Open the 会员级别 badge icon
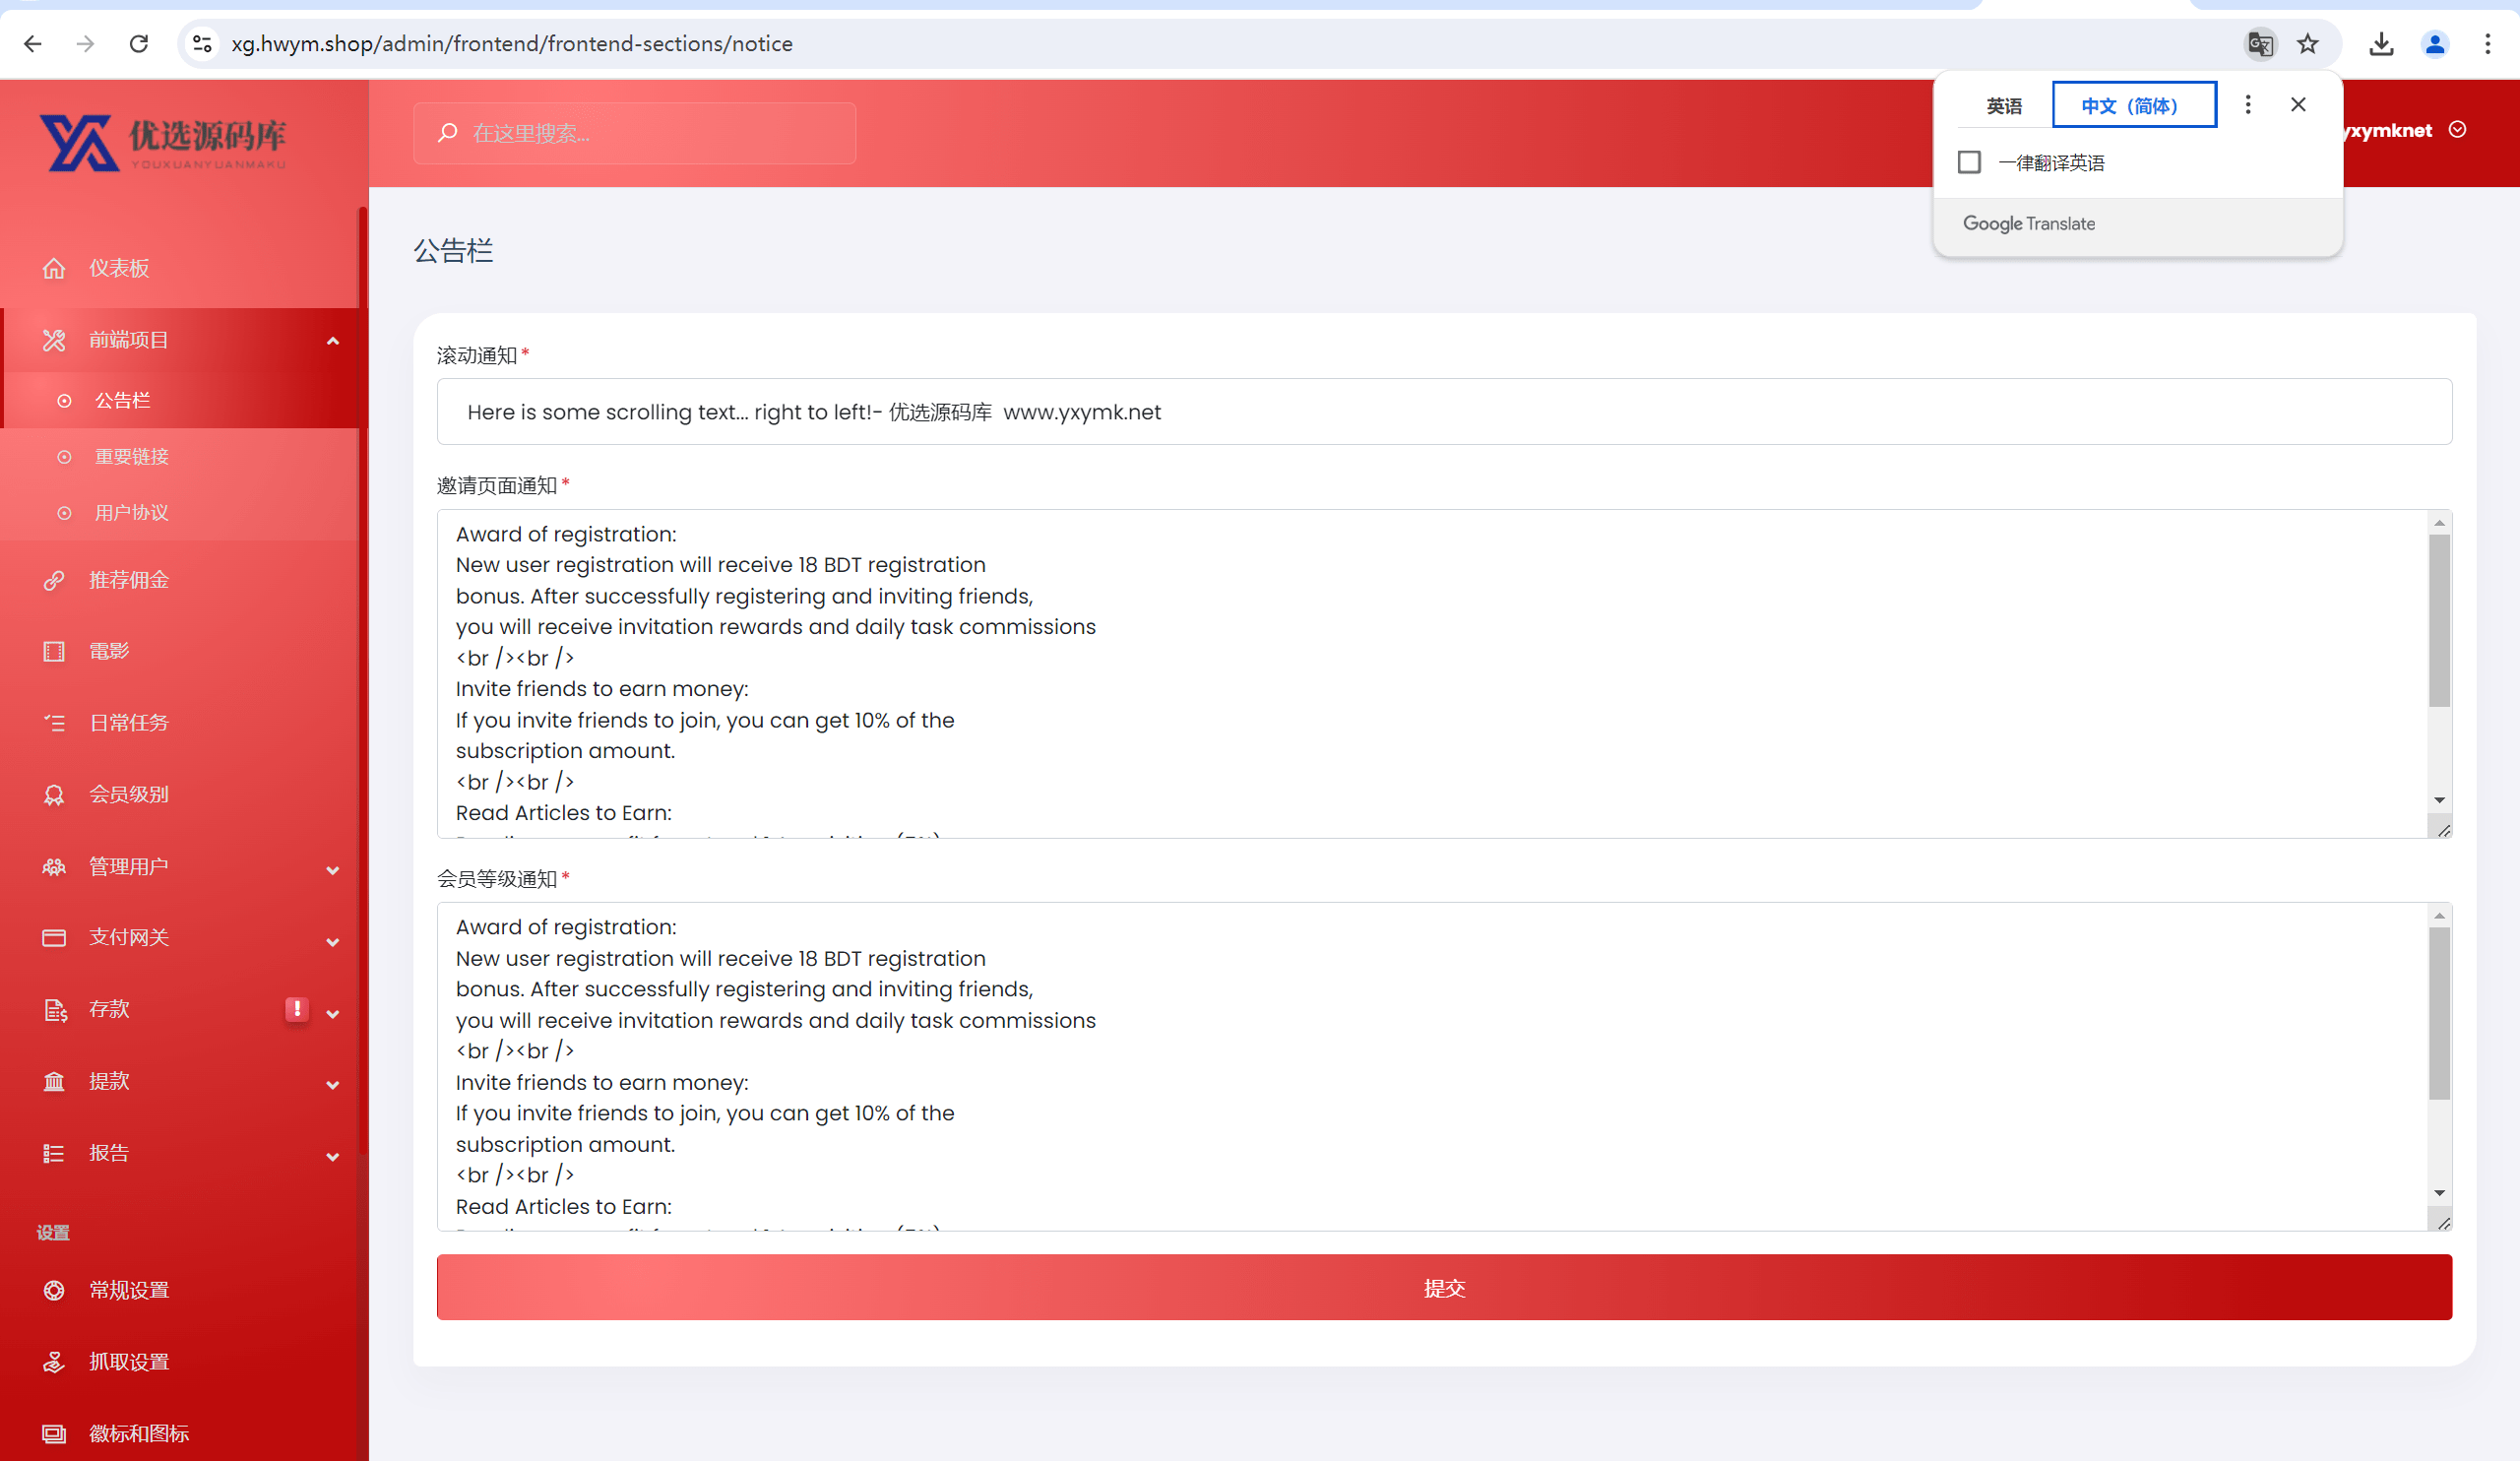 point(54,795)
